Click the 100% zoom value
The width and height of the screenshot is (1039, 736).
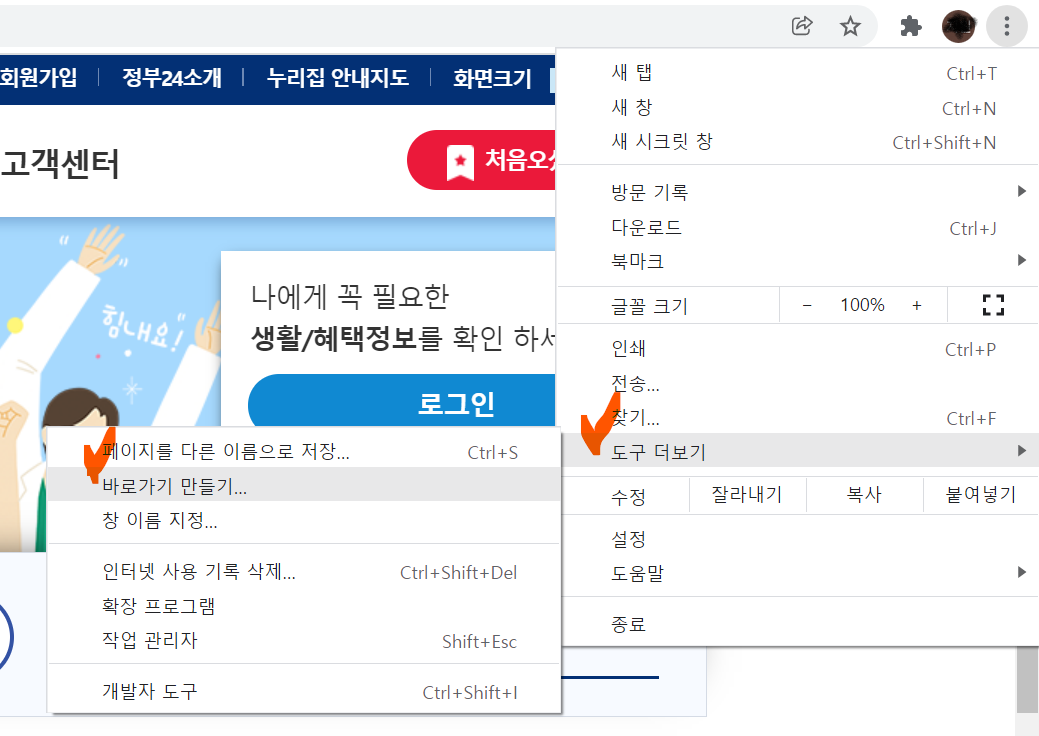tap(862, 305)
